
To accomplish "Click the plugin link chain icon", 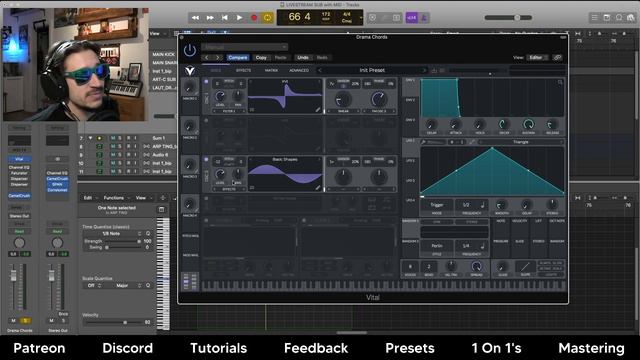I will click(x=558, y=58).
